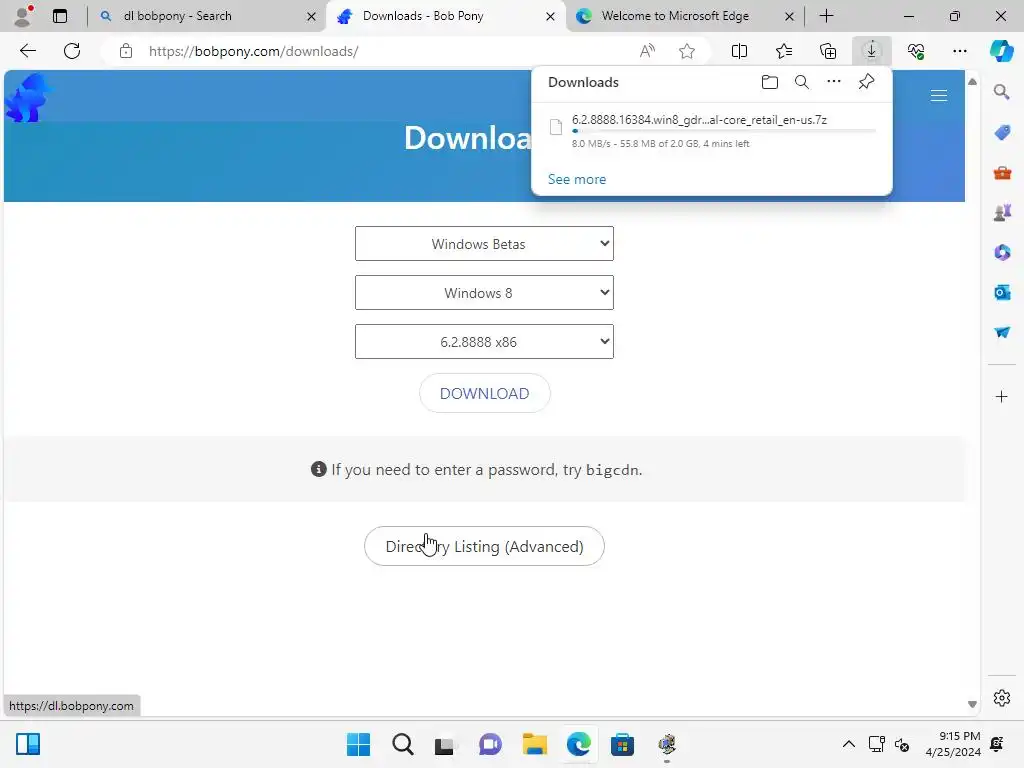Open the Favorites list
The width and height of the screenshot is (1024, 768).
[784, 51]
